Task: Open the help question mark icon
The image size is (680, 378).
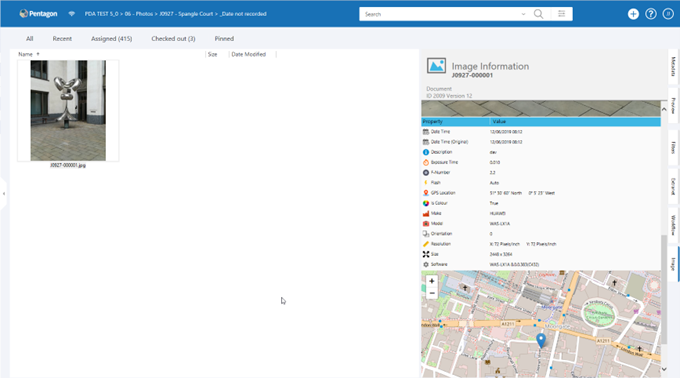Action: pos(651,14)
